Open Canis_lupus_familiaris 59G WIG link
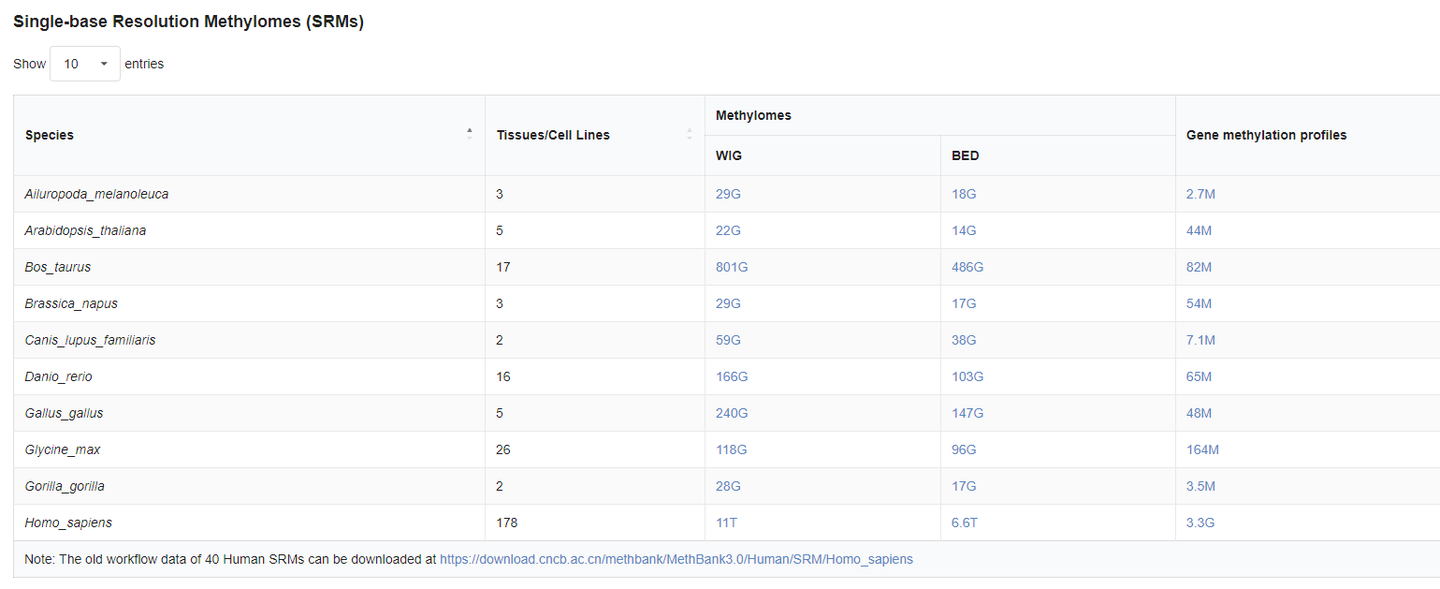 pyautogui.click(x=728, y=340)
